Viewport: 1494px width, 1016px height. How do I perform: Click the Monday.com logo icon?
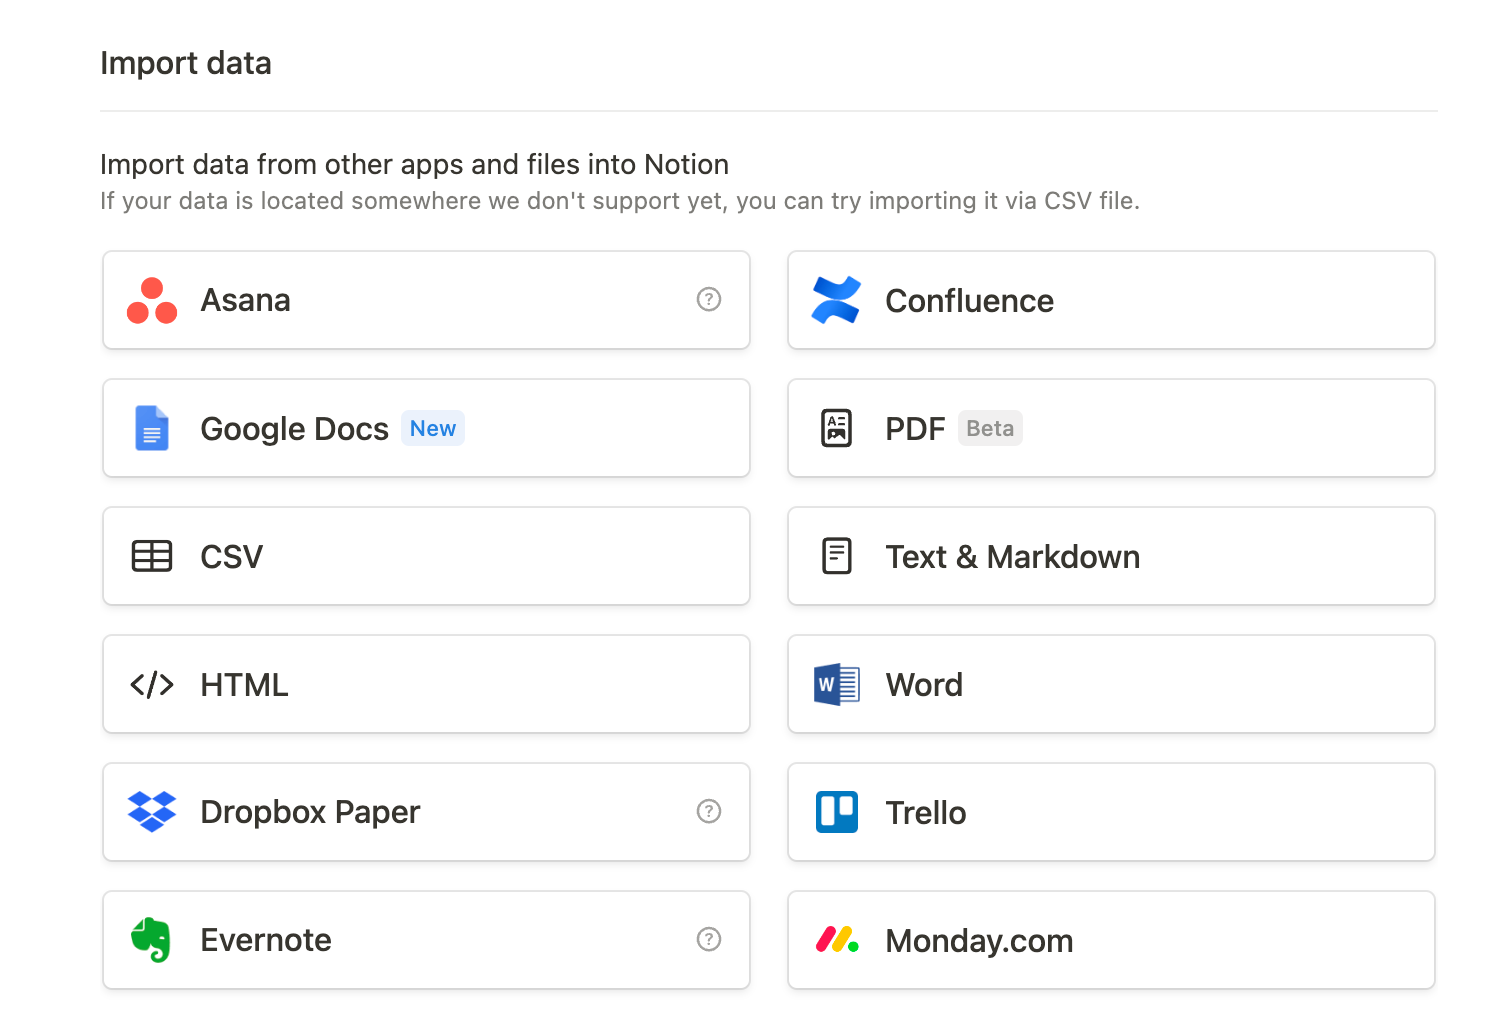pyautogui.click(x=837, y=940)
